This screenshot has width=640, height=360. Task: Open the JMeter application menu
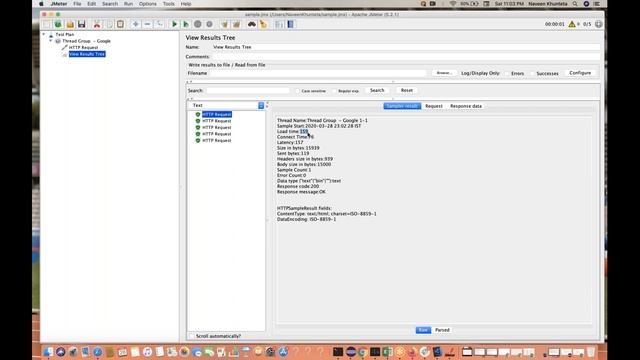coord(59,4)
